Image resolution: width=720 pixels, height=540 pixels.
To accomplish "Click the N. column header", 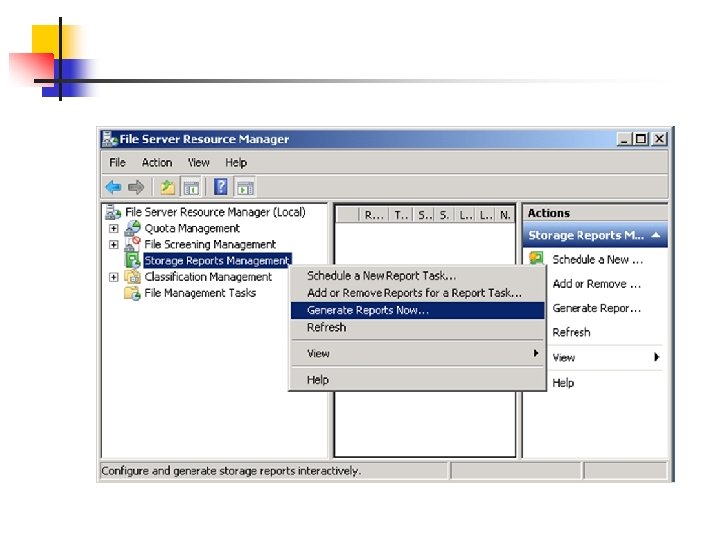I will 505,215.
